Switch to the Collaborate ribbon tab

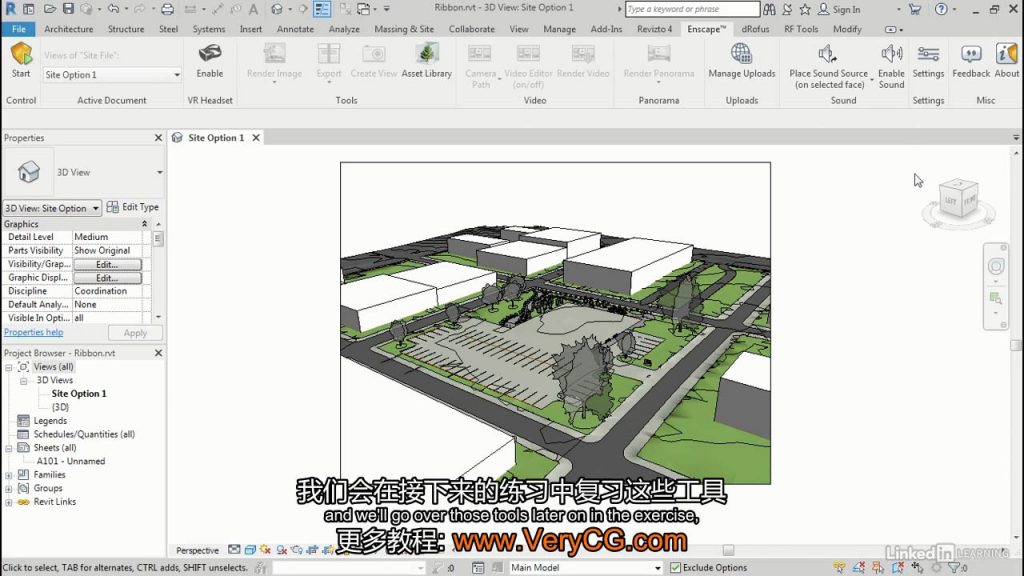472,29
